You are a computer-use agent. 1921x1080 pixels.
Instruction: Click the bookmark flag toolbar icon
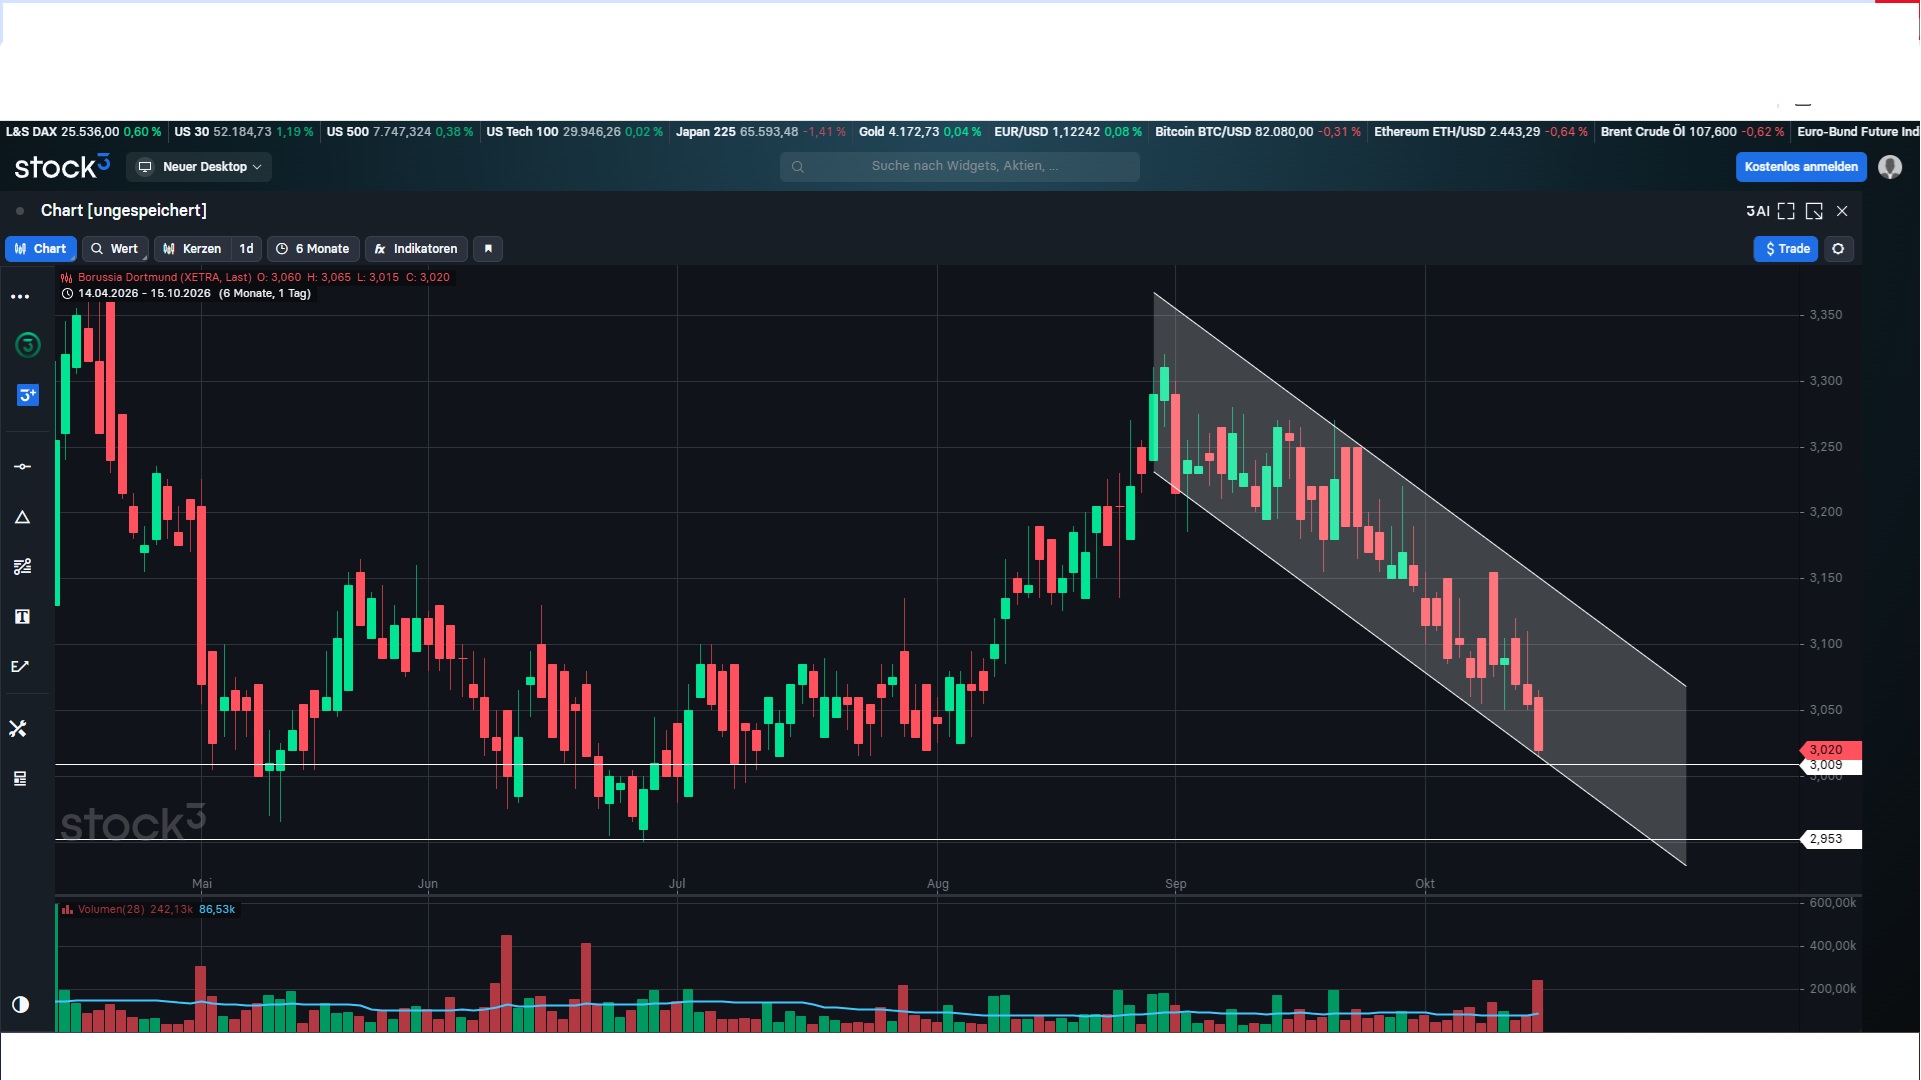(488, 249)
